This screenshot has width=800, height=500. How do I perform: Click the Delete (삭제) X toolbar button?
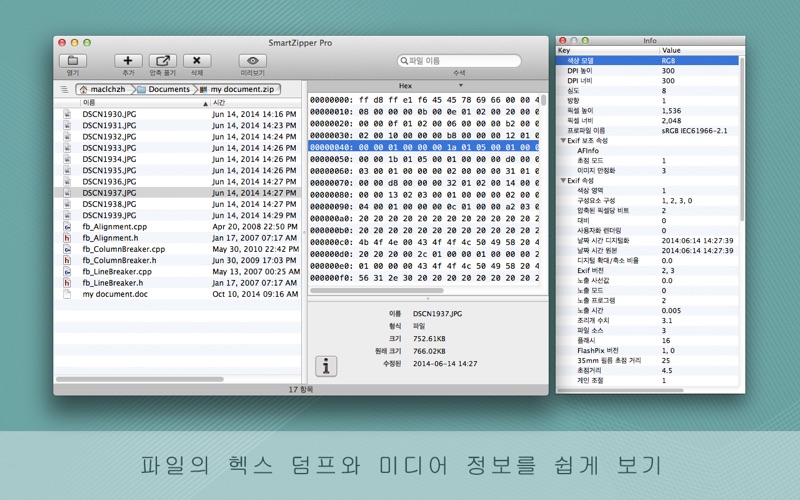click(x=197, y=61)
